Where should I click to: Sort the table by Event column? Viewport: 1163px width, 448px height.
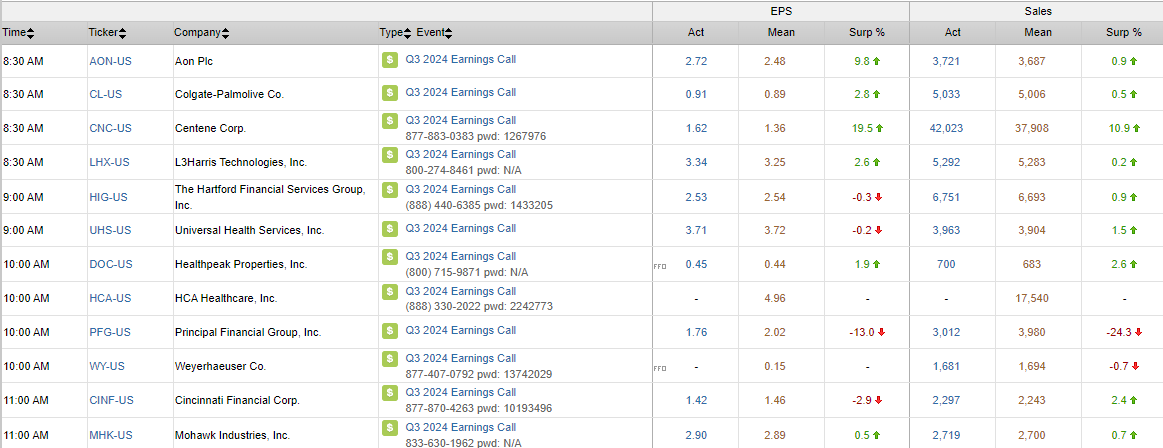(434, 33)
